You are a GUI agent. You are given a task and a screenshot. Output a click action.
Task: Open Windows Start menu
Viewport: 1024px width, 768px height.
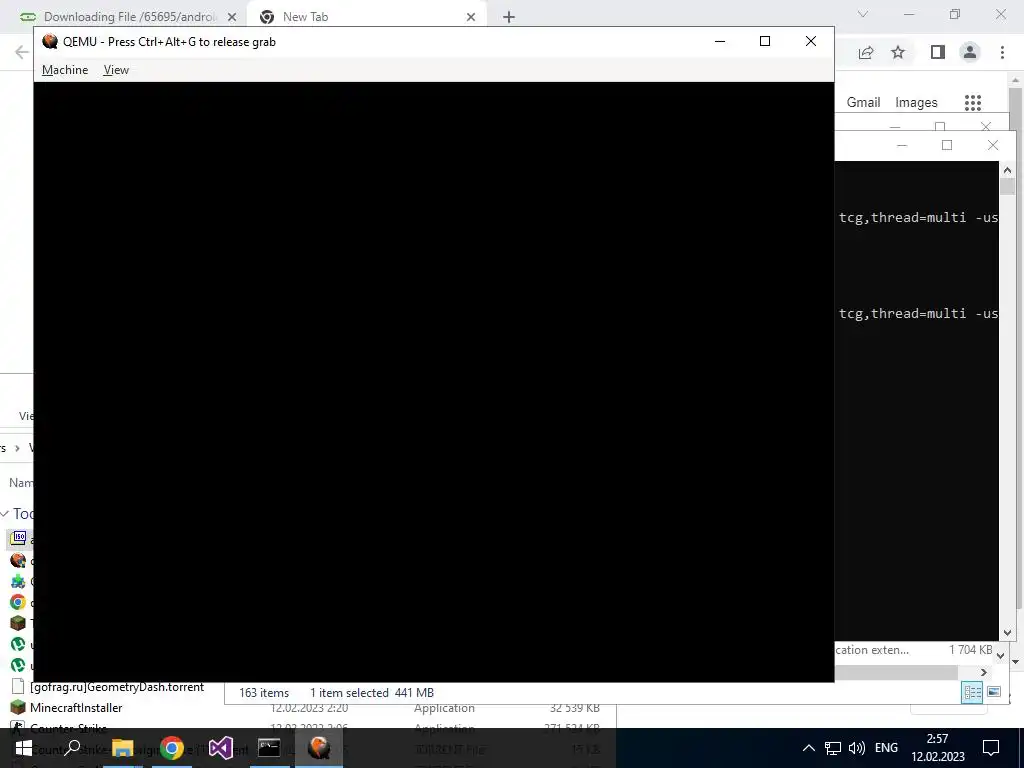pos(23,748)
